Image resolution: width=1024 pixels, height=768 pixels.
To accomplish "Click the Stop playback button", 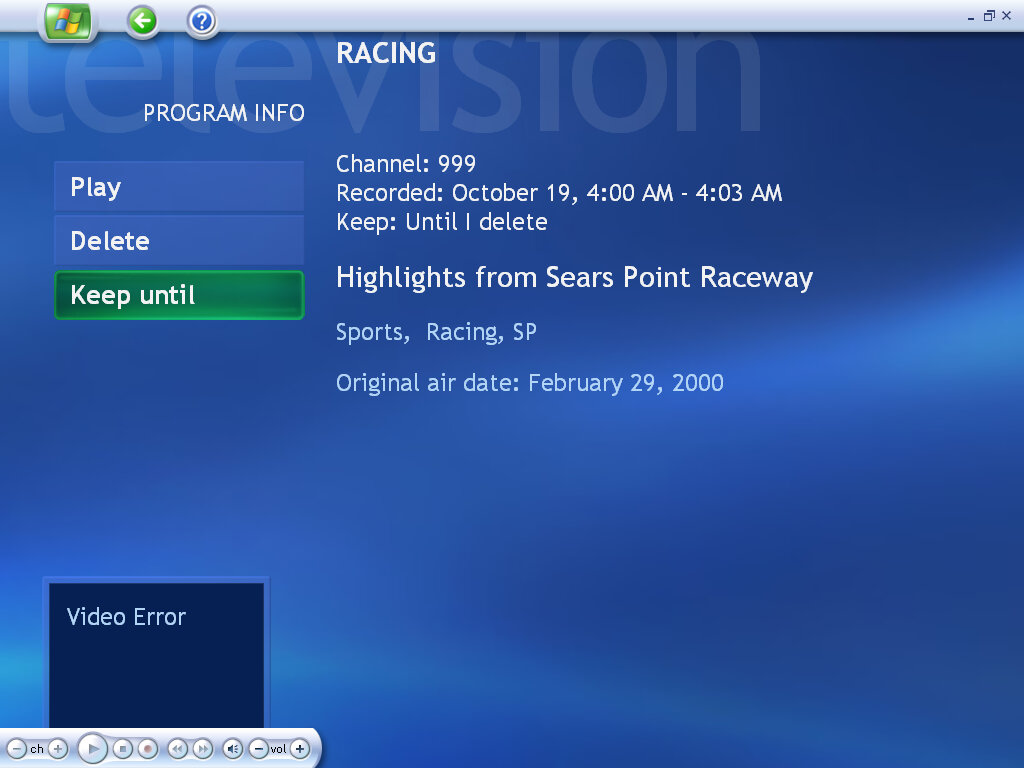I will (x=123, y=748).
